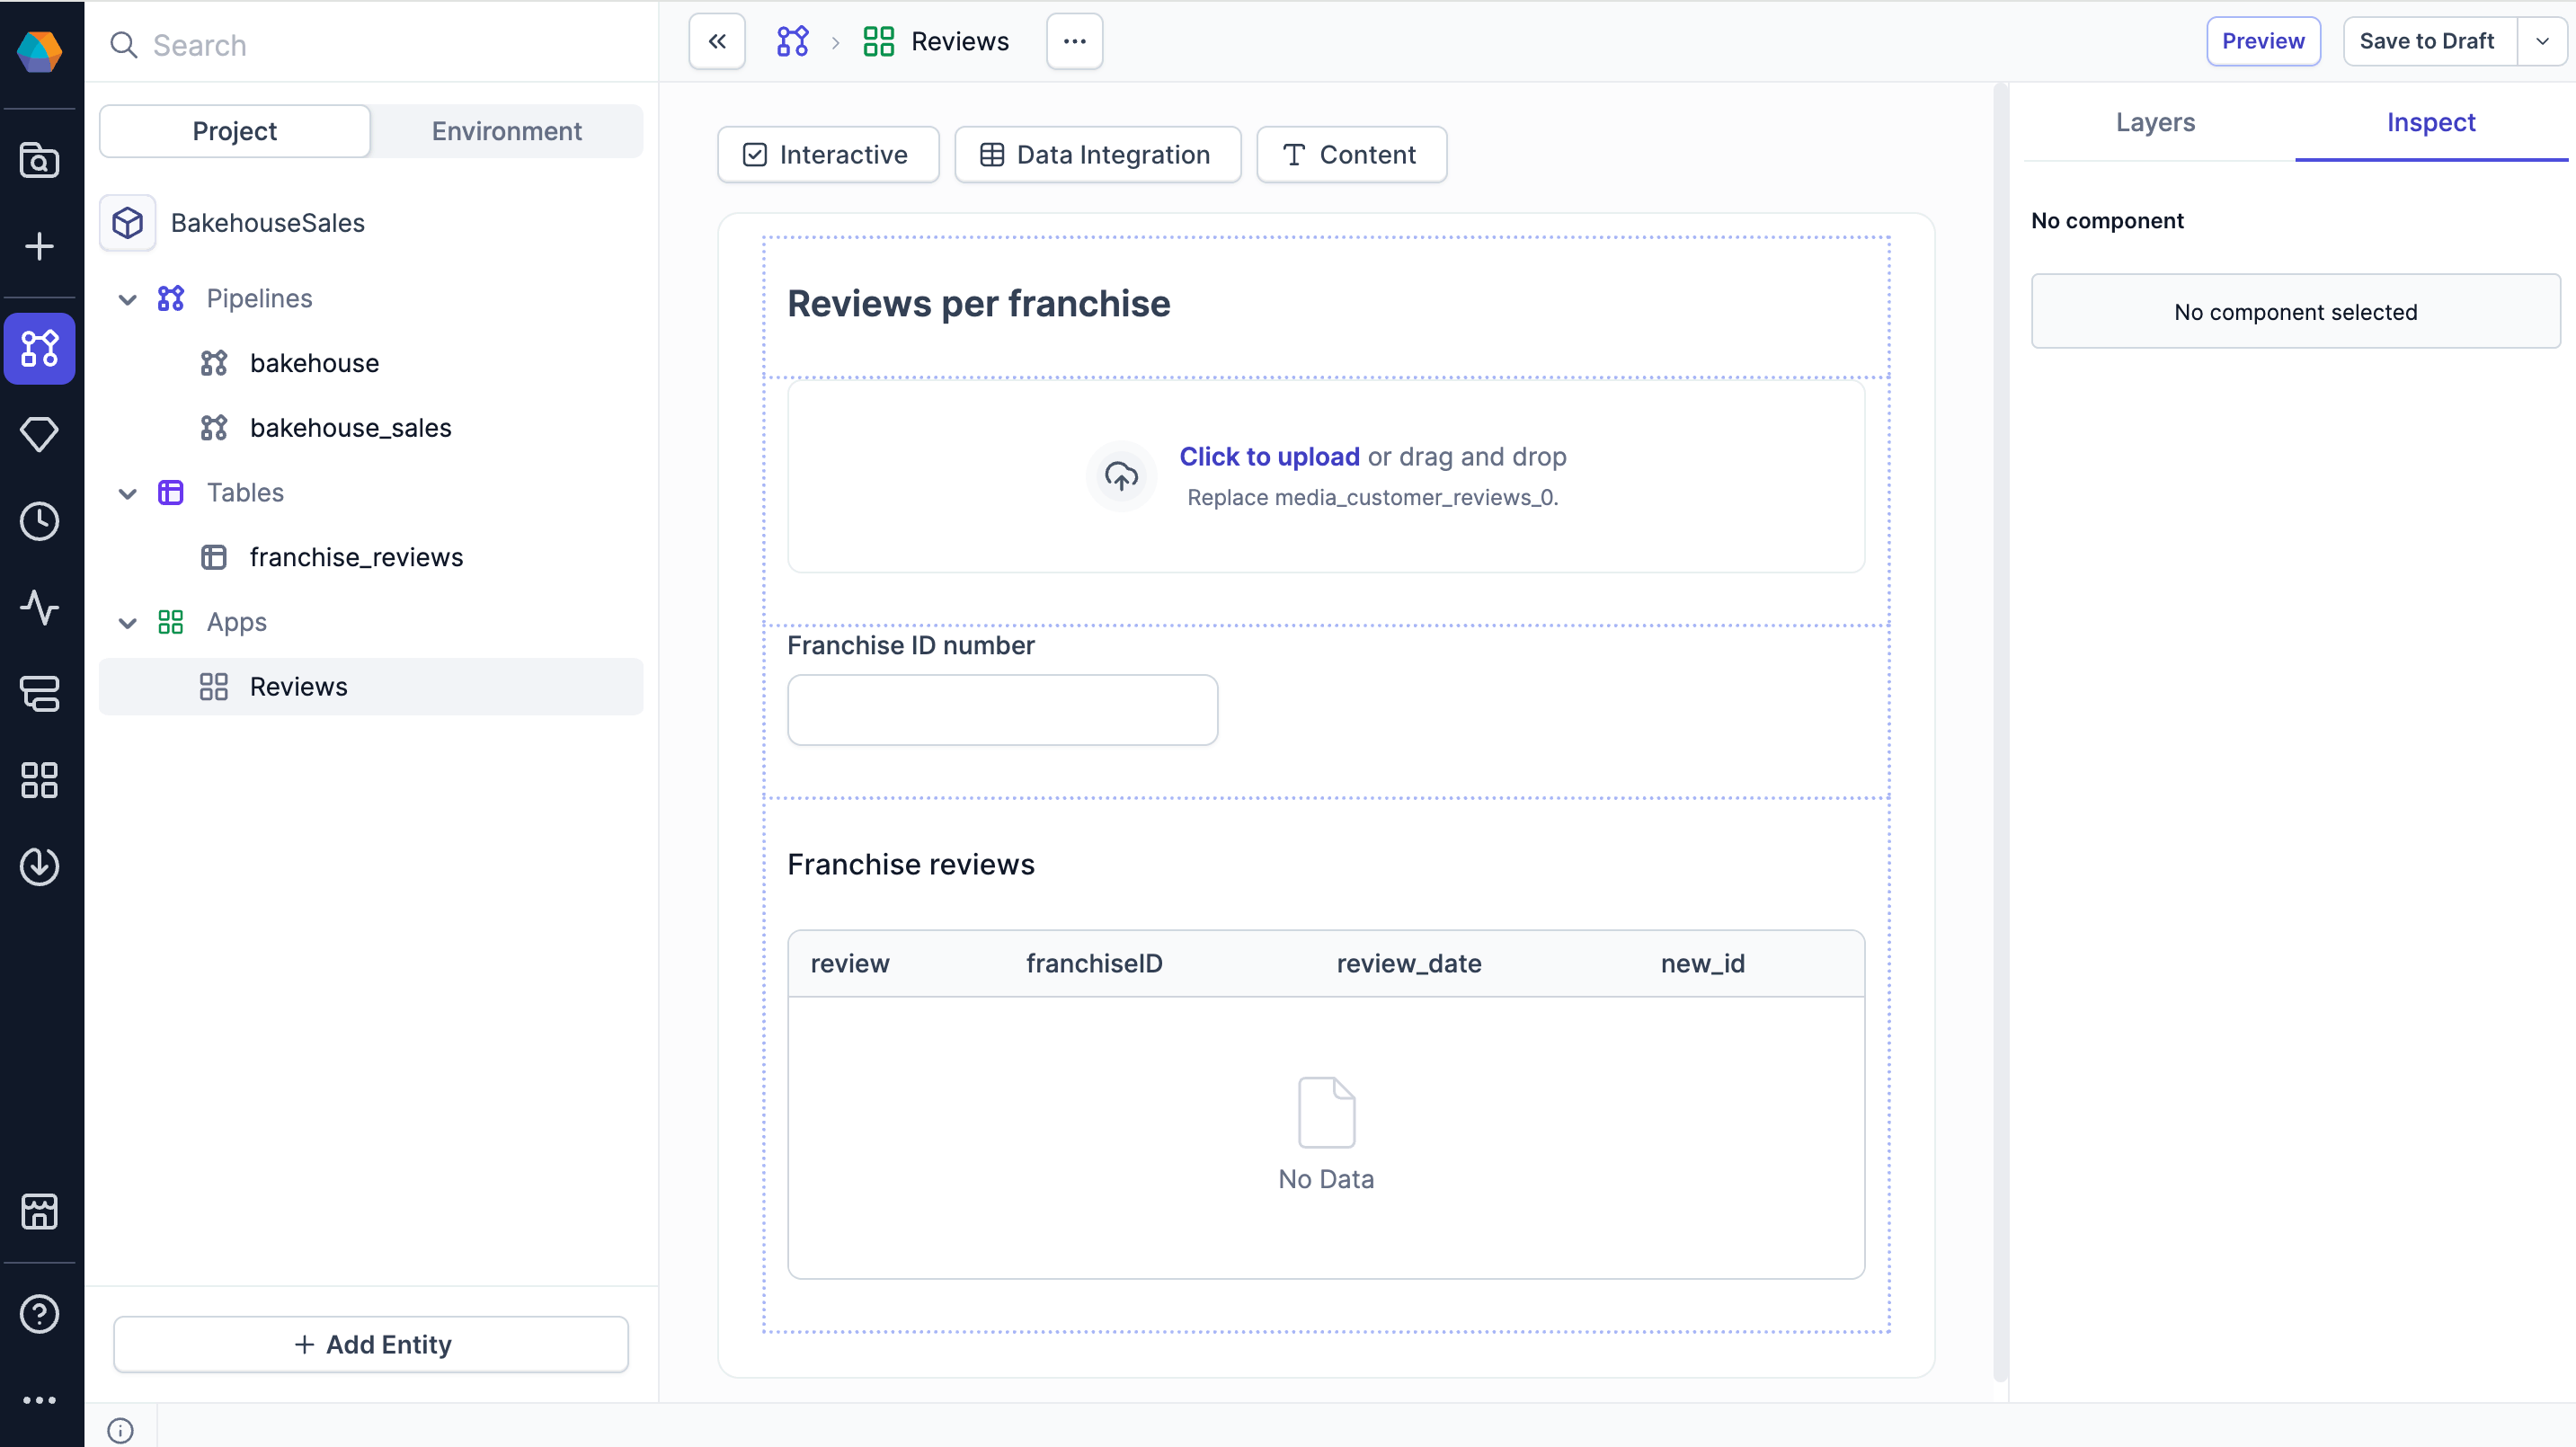Open the metadata search folder icon
Screen dimensions: 2576x1447
coord(40,160)
